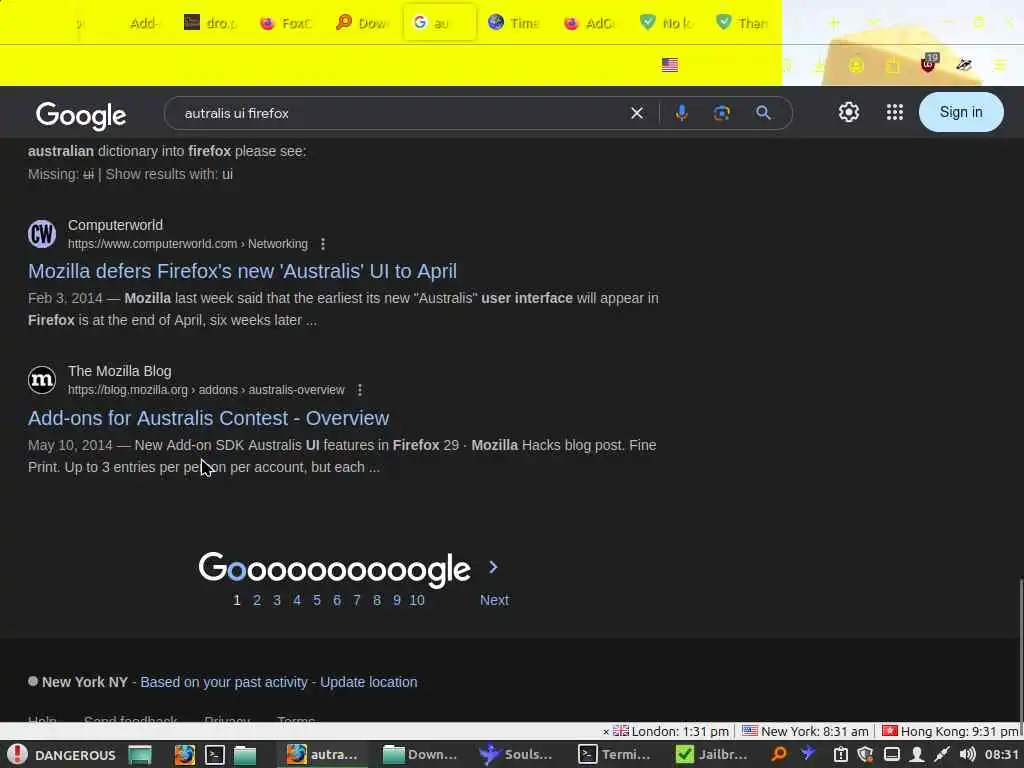Click the Google logo in header
1024x768 pixels.
pos(81,115)
